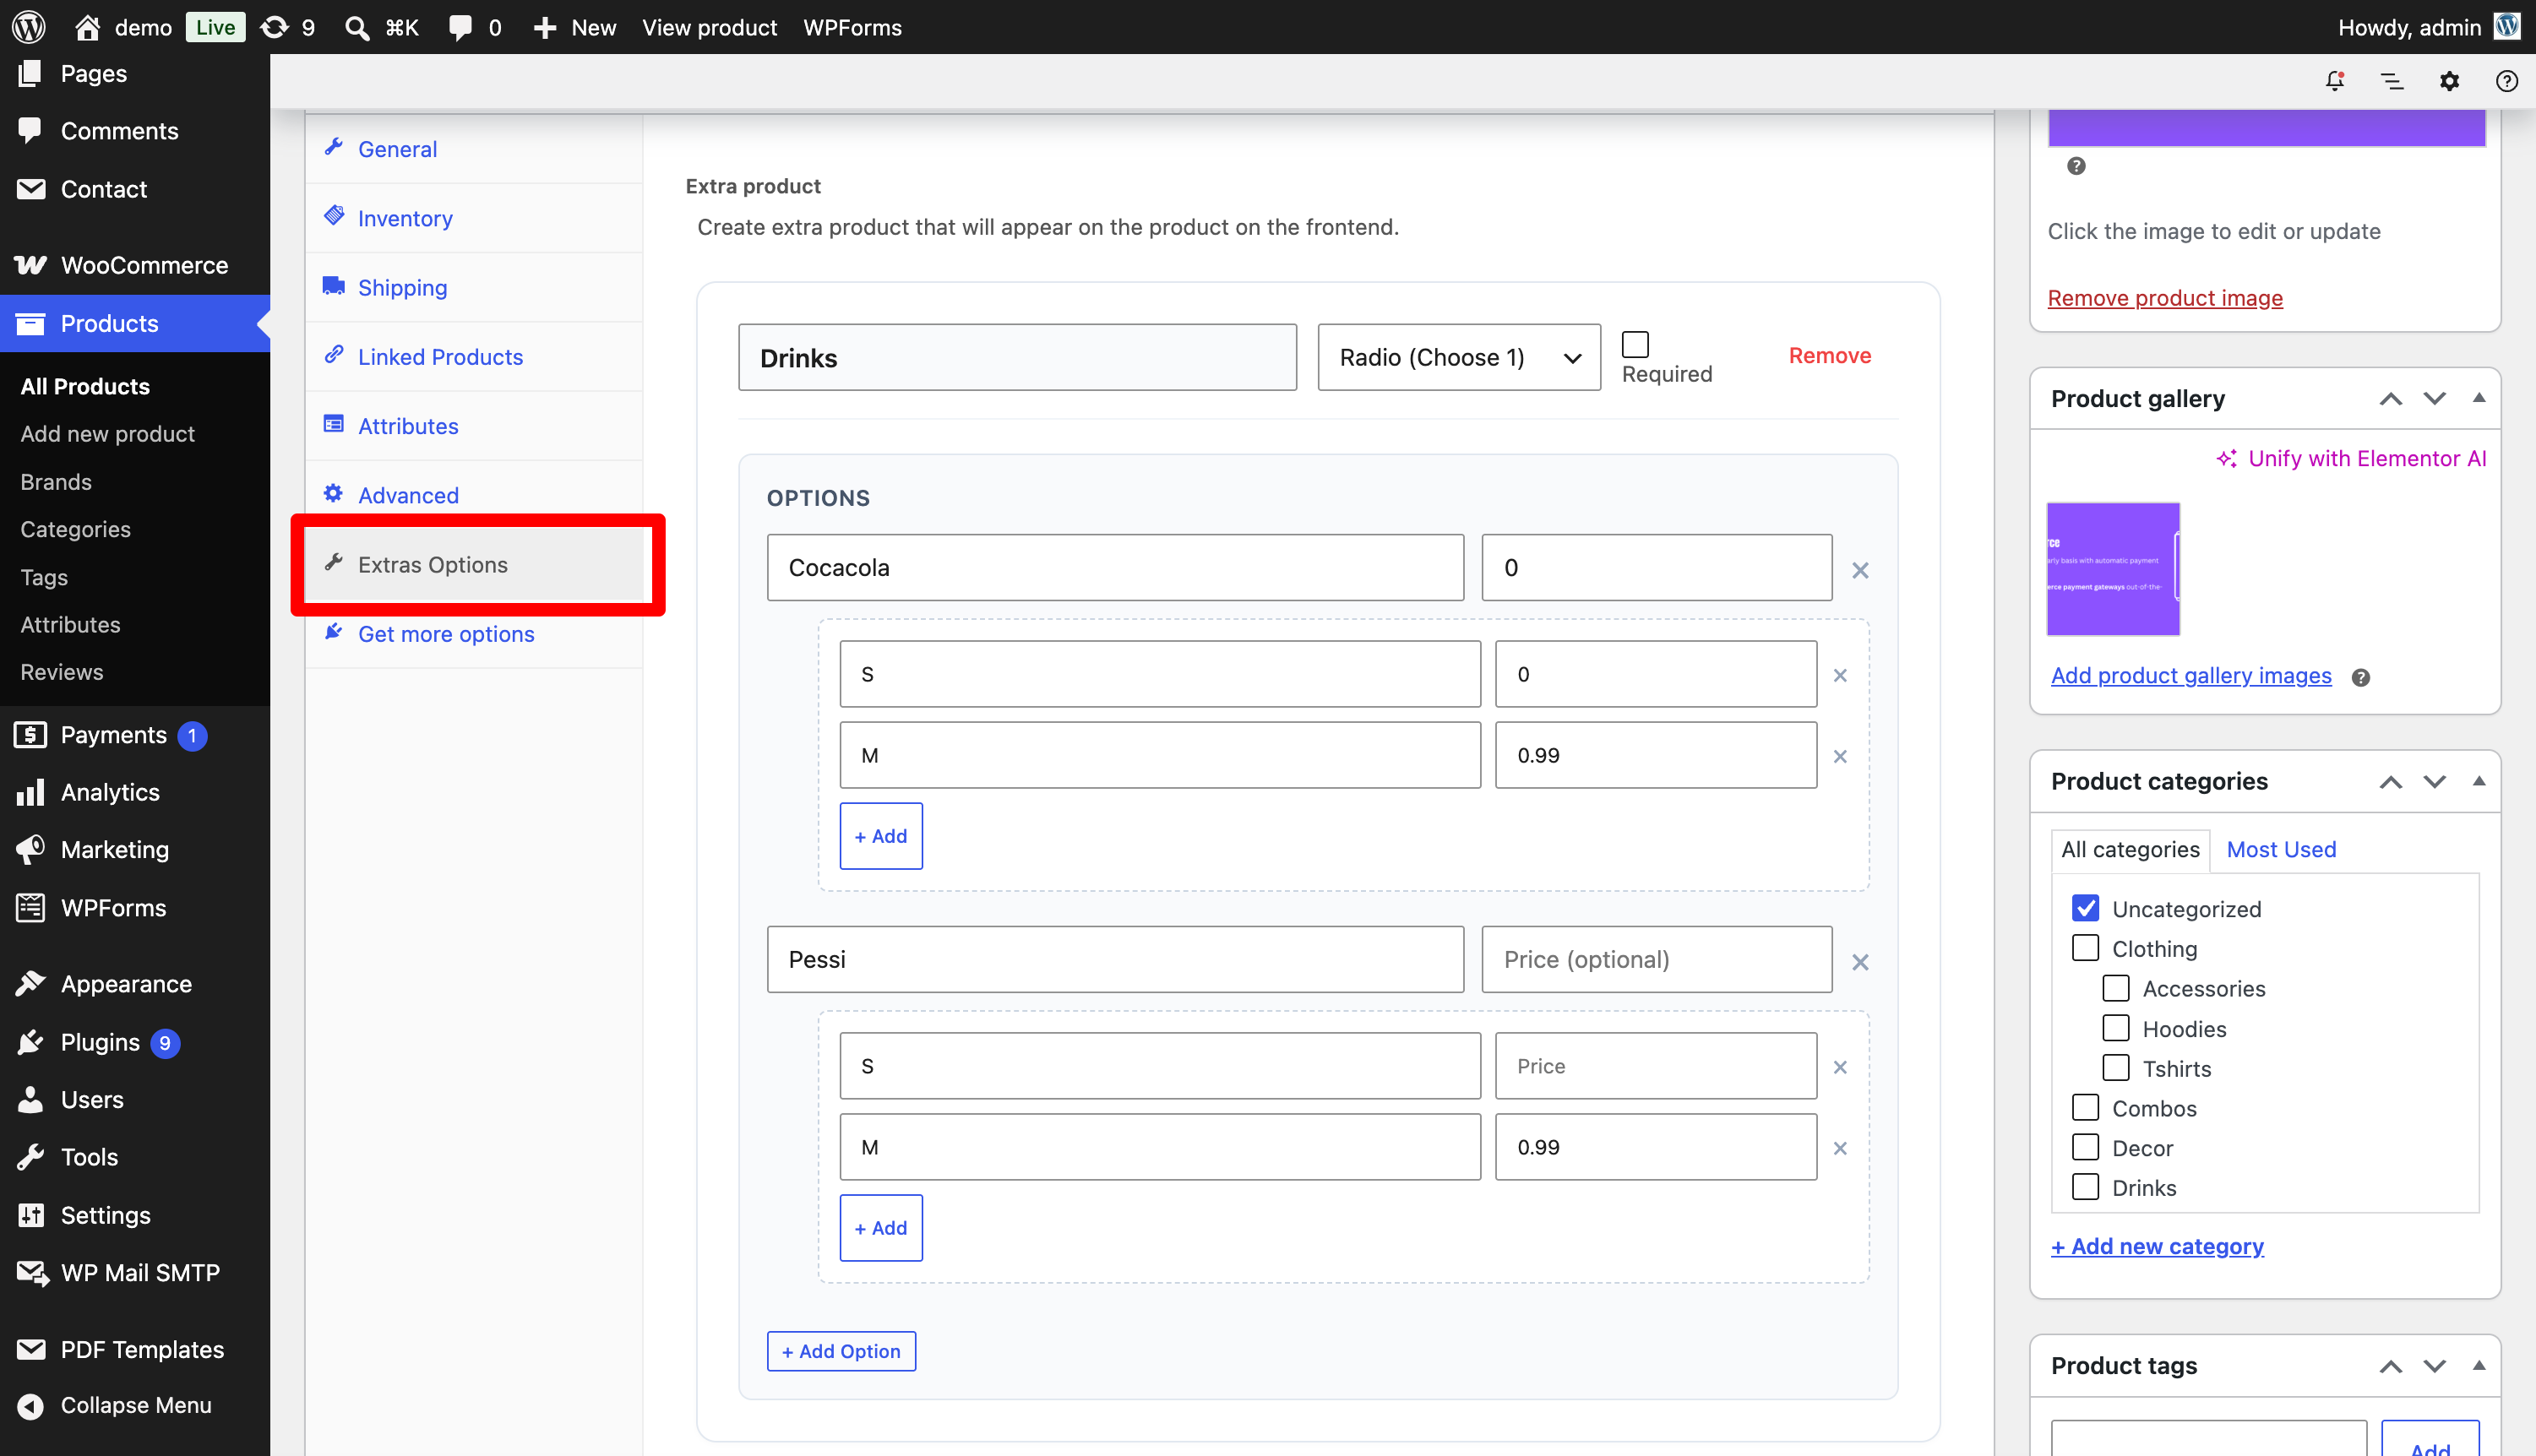Open the Linked Products tab

point(474,357)
